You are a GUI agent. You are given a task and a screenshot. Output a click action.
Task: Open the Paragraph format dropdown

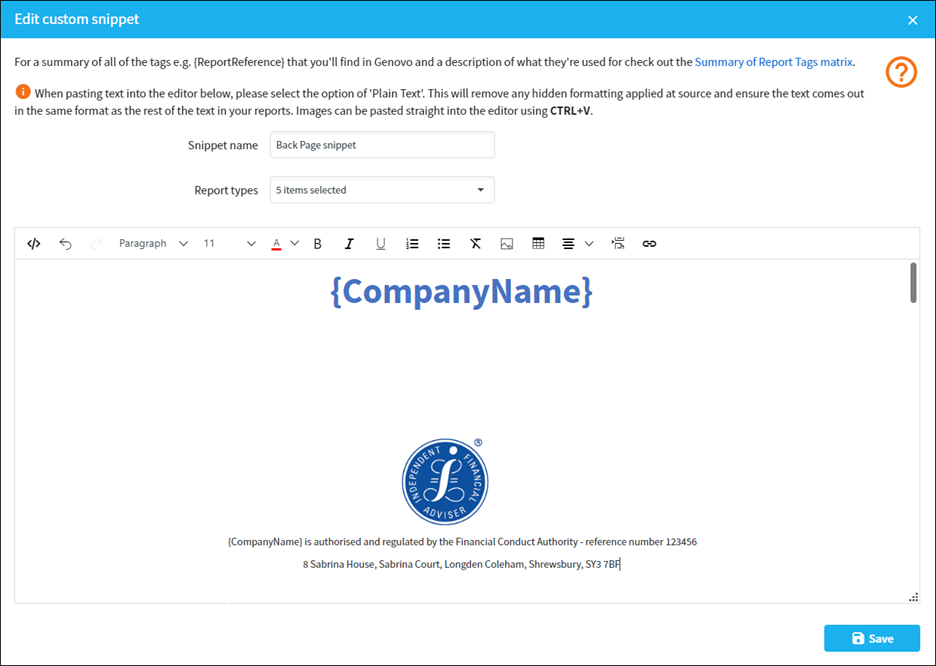click(153, 243)
